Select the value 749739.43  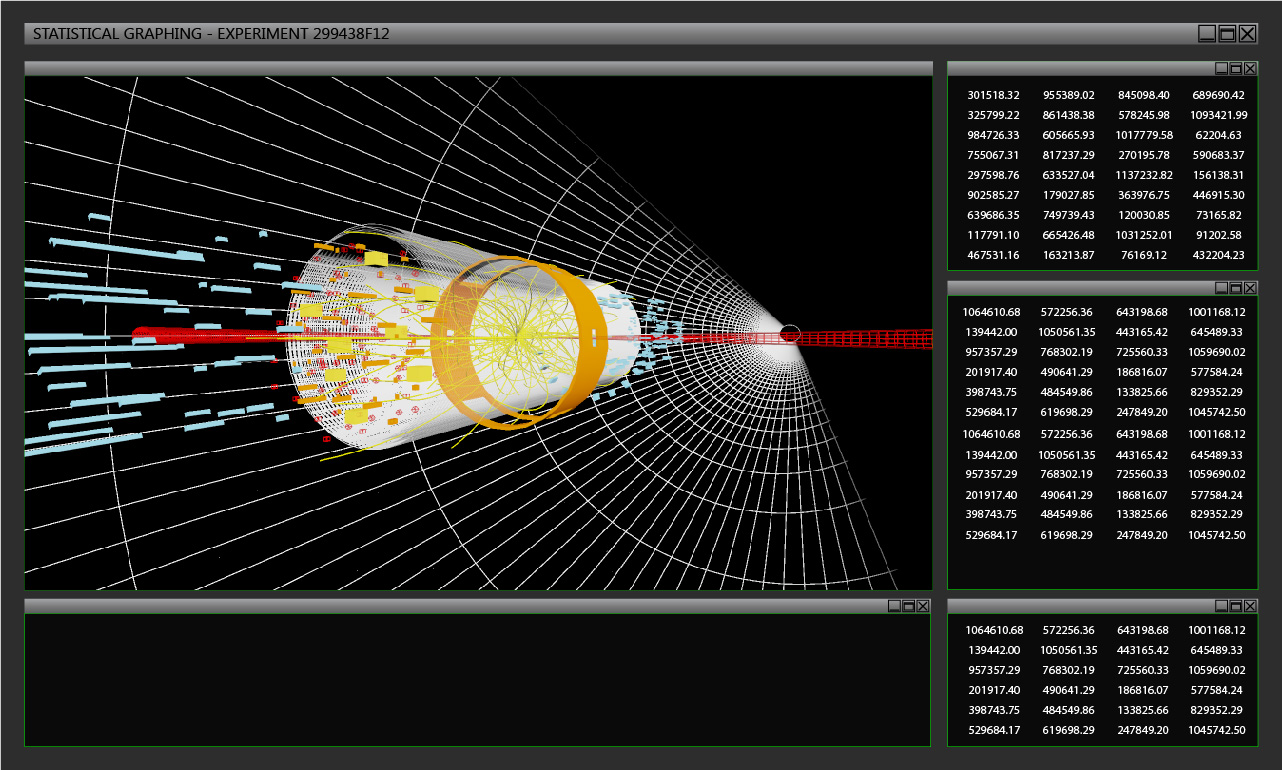tap(1069, 215)
